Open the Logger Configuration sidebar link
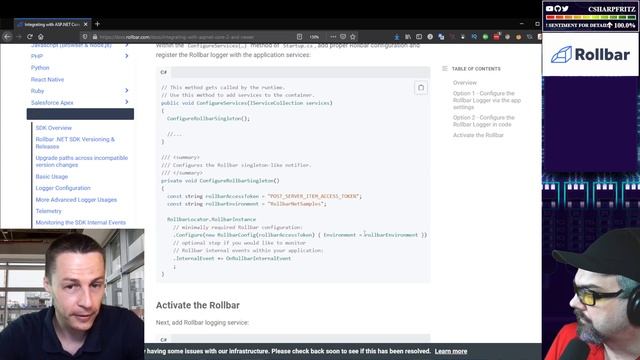This screenshot has height=360, width=640. (x=63, y=188)
